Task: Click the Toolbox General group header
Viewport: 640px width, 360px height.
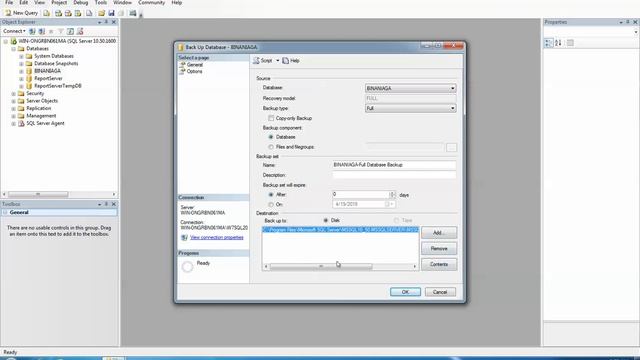Action: pos(59,212)
